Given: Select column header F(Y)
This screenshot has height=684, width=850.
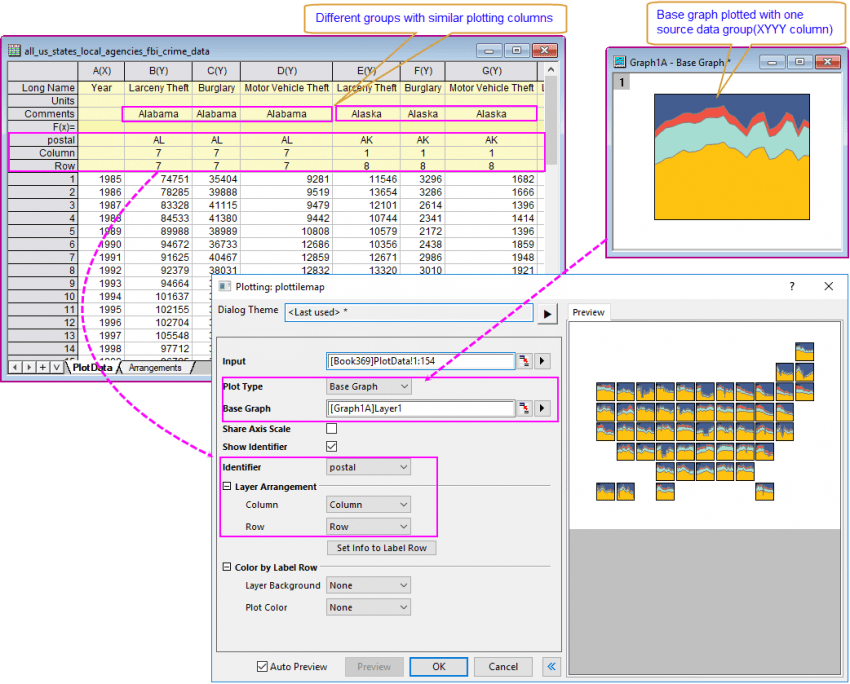Looking at the screenshot, I should (x=423, y=71).
